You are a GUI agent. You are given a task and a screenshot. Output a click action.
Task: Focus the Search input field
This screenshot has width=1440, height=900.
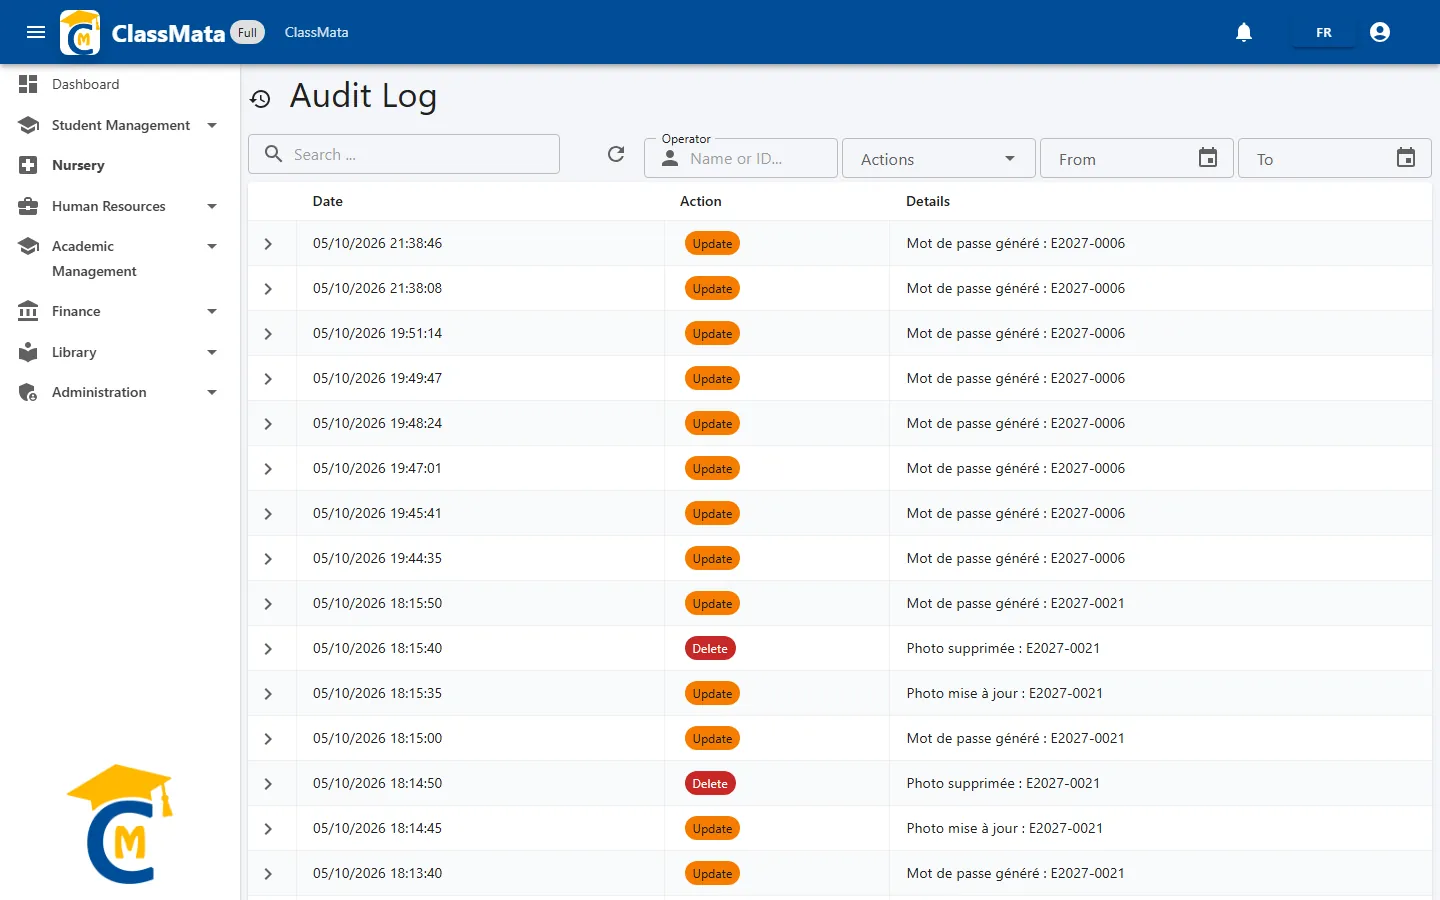pyautogui.click(x=404, y=154)
